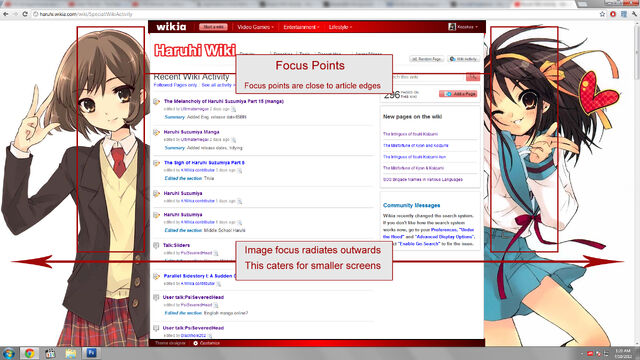Open the Entertainment dropdown menu
The image size is (640, 360).
(301, 27)
